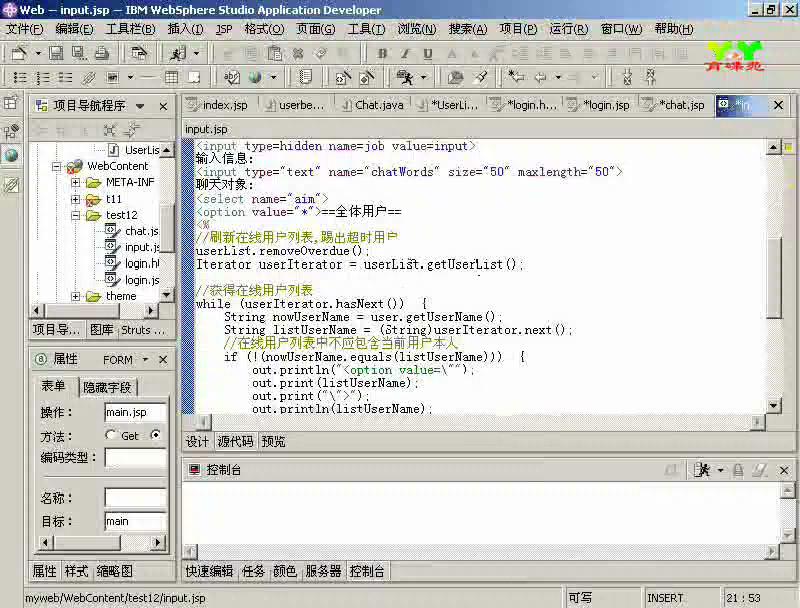800x608 pixels.
Task: Click the editor vertical scrollbar down arrow
Action: [773, 406]
